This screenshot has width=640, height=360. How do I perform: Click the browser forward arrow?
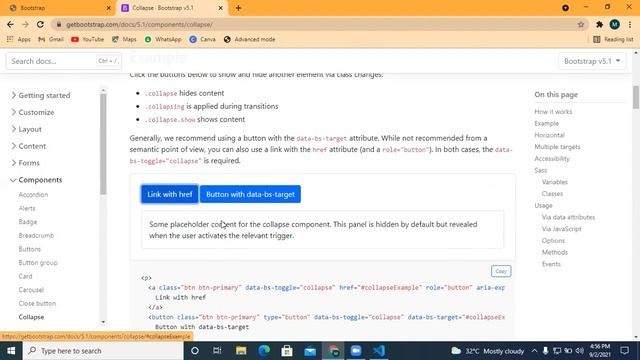tap(25, 24)
